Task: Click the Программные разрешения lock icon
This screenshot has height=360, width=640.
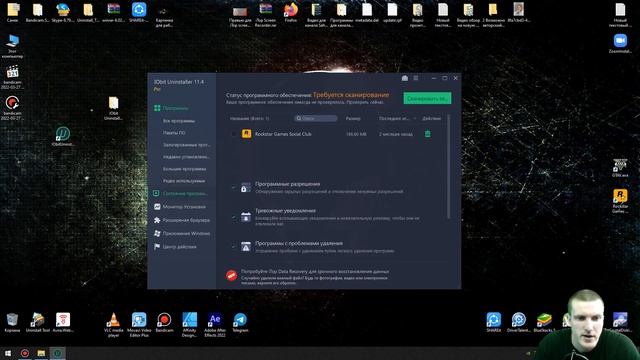Action: coord(246,187)
